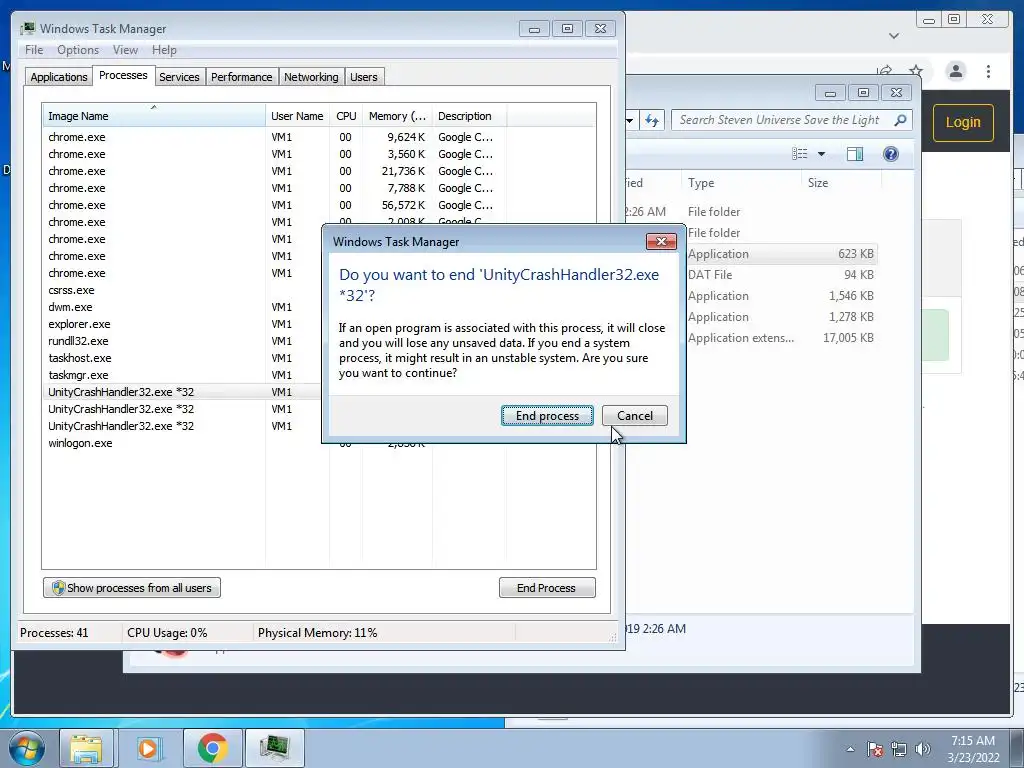Select the rundll32.exe process row
Viewport: 1024px width, 768px height.
(183, 341)
